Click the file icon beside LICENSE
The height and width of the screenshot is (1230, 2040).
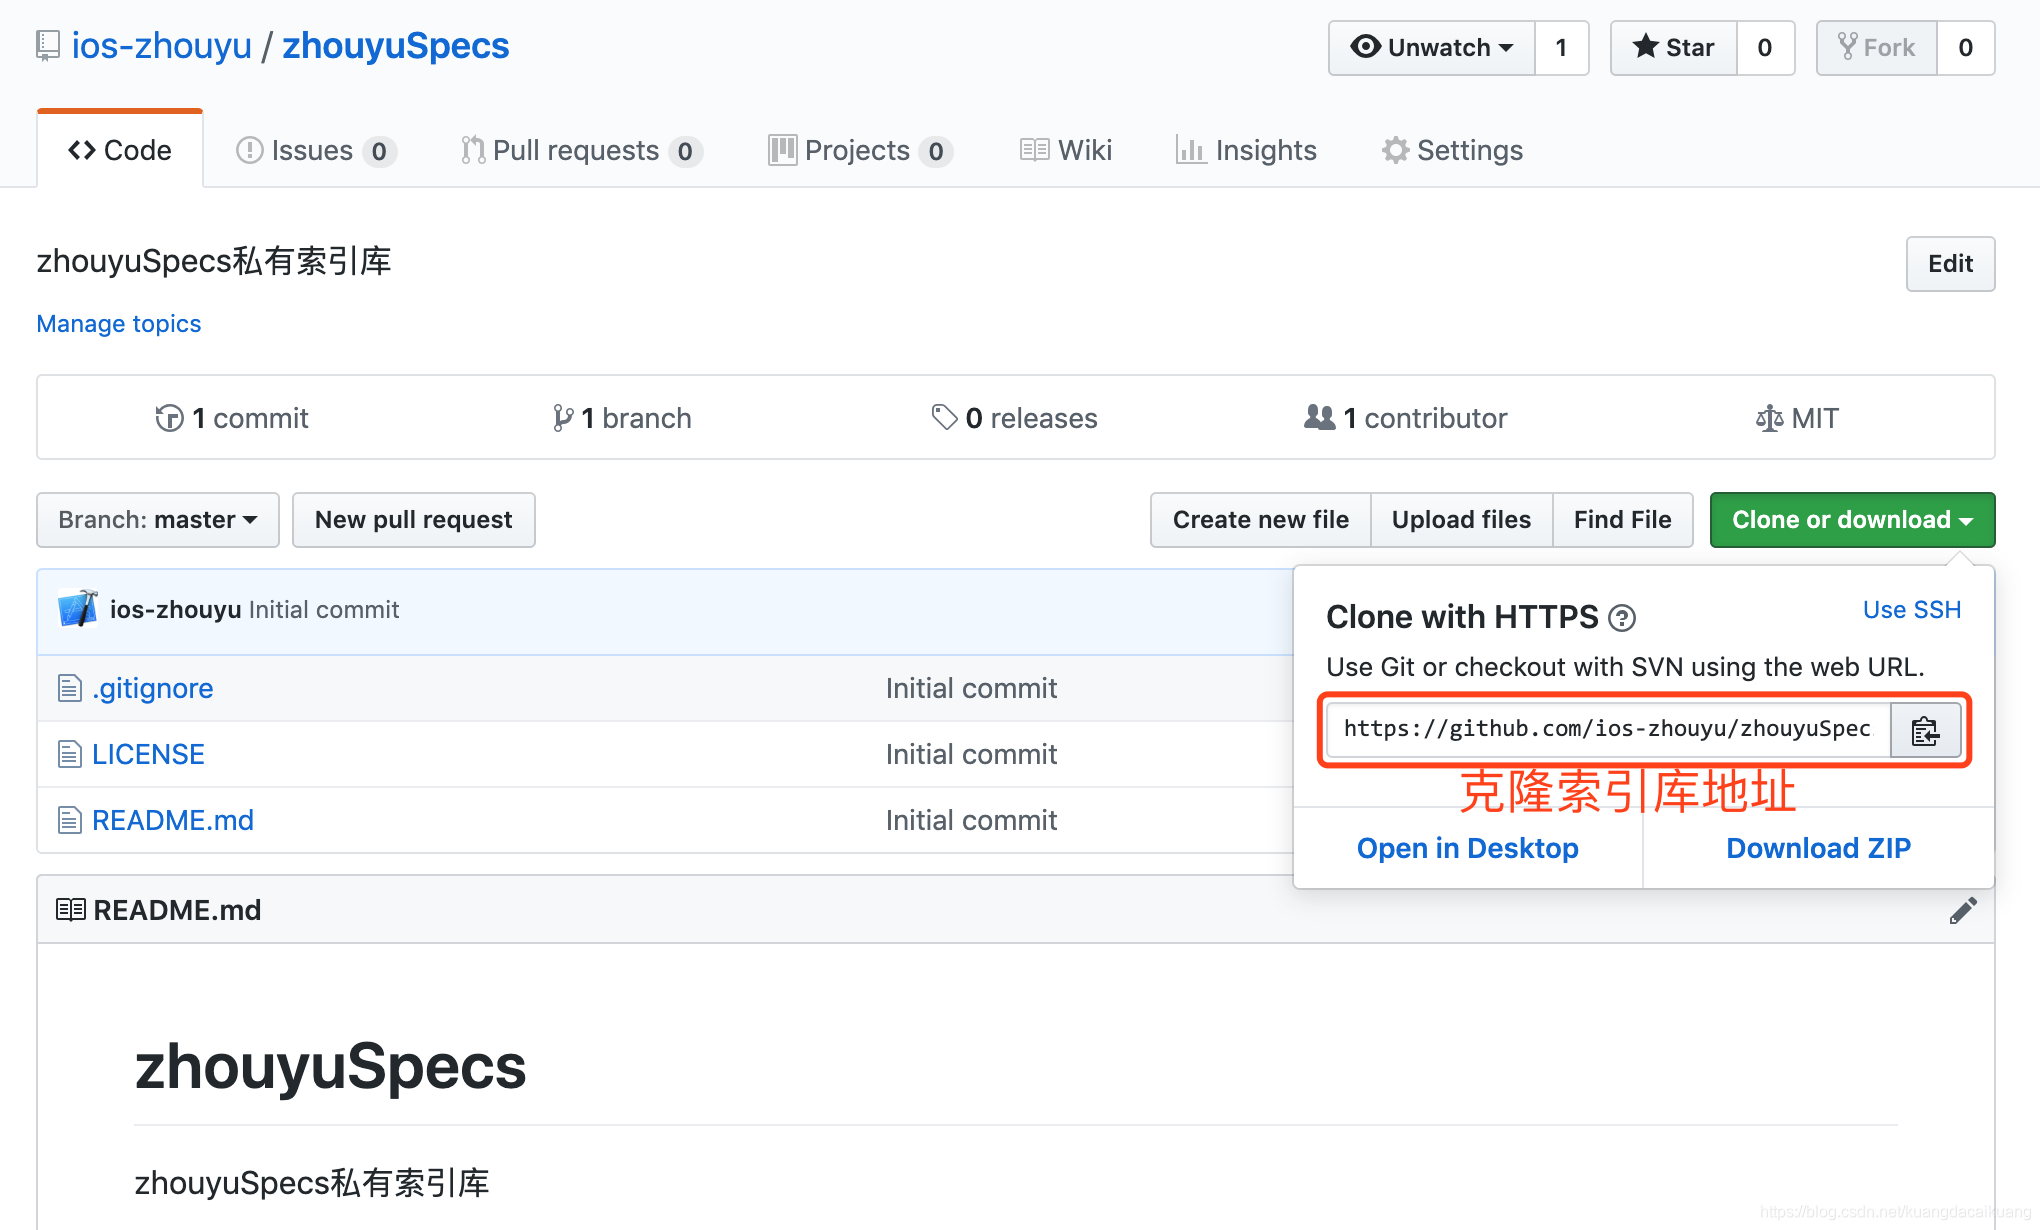[x=69, y=754]
